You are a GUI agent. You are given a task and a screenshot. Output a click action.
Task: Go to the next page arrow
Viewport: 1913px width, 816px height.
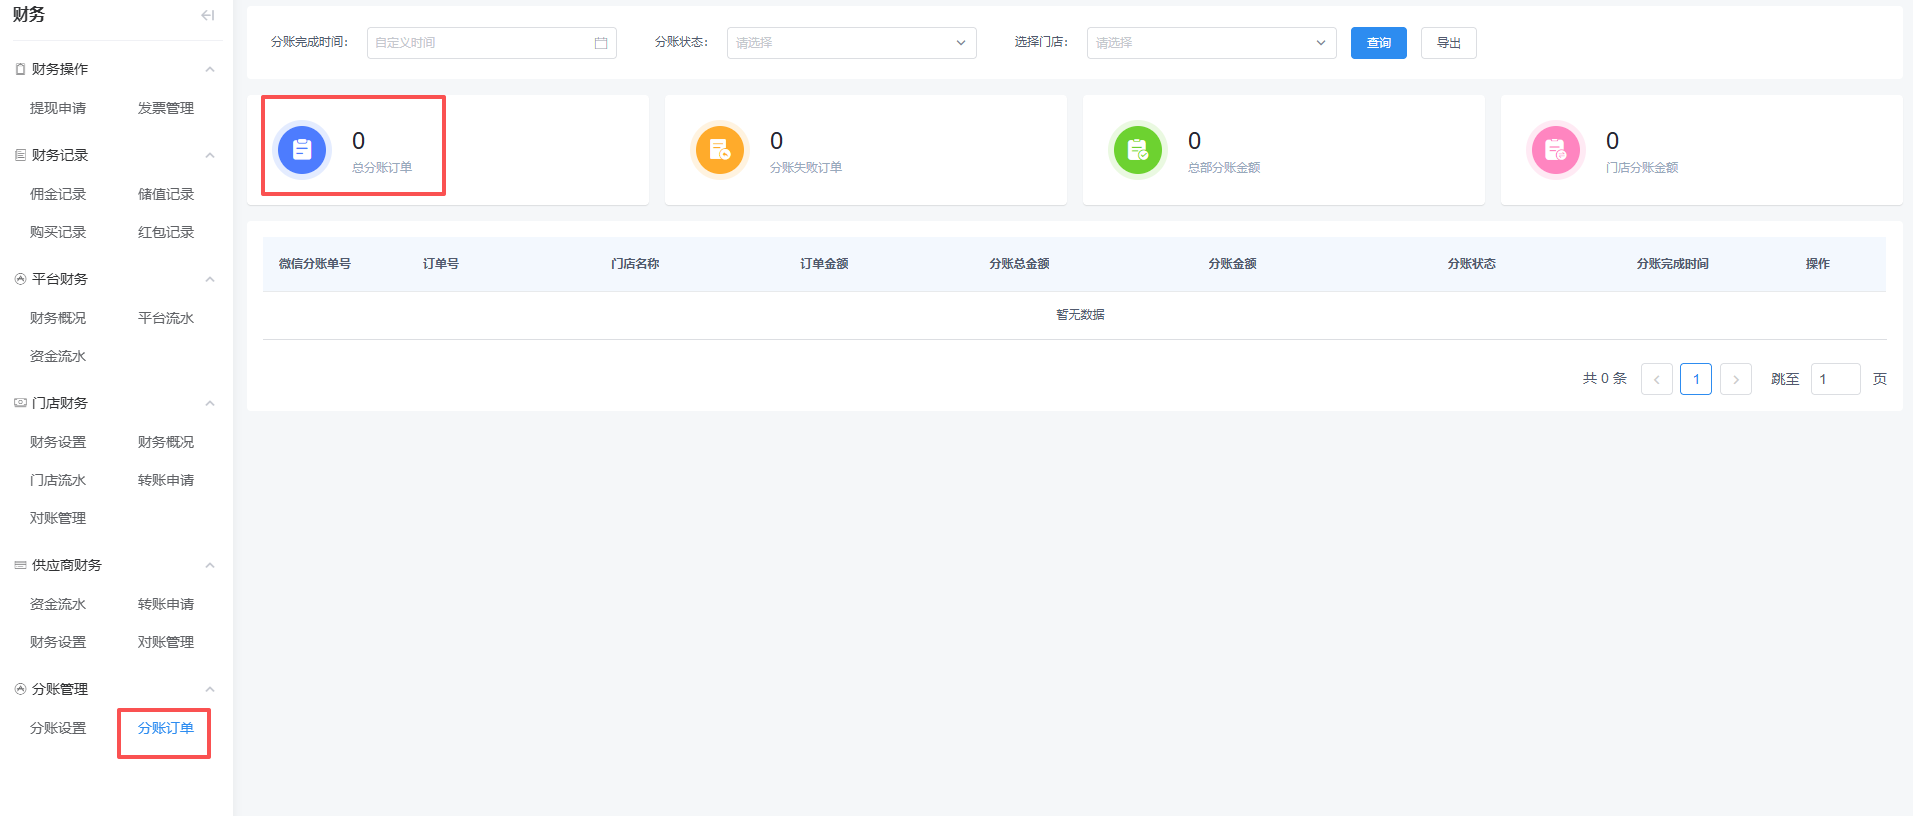click(1736, 379)
